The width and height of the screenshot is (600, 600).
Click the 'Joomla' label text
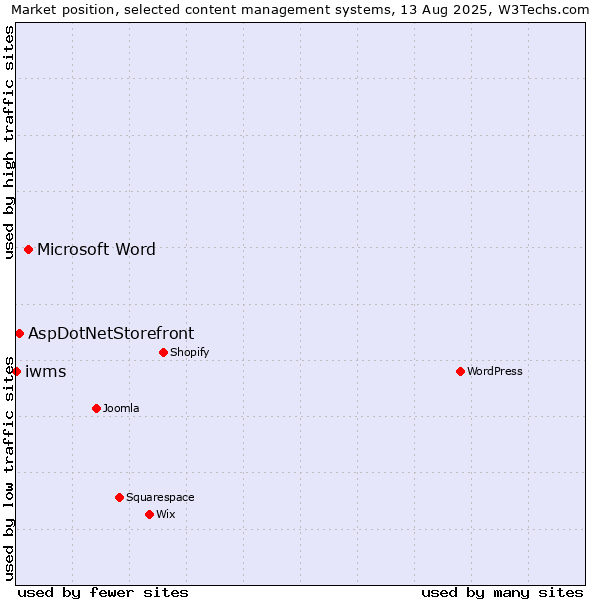tap(121, 408)
